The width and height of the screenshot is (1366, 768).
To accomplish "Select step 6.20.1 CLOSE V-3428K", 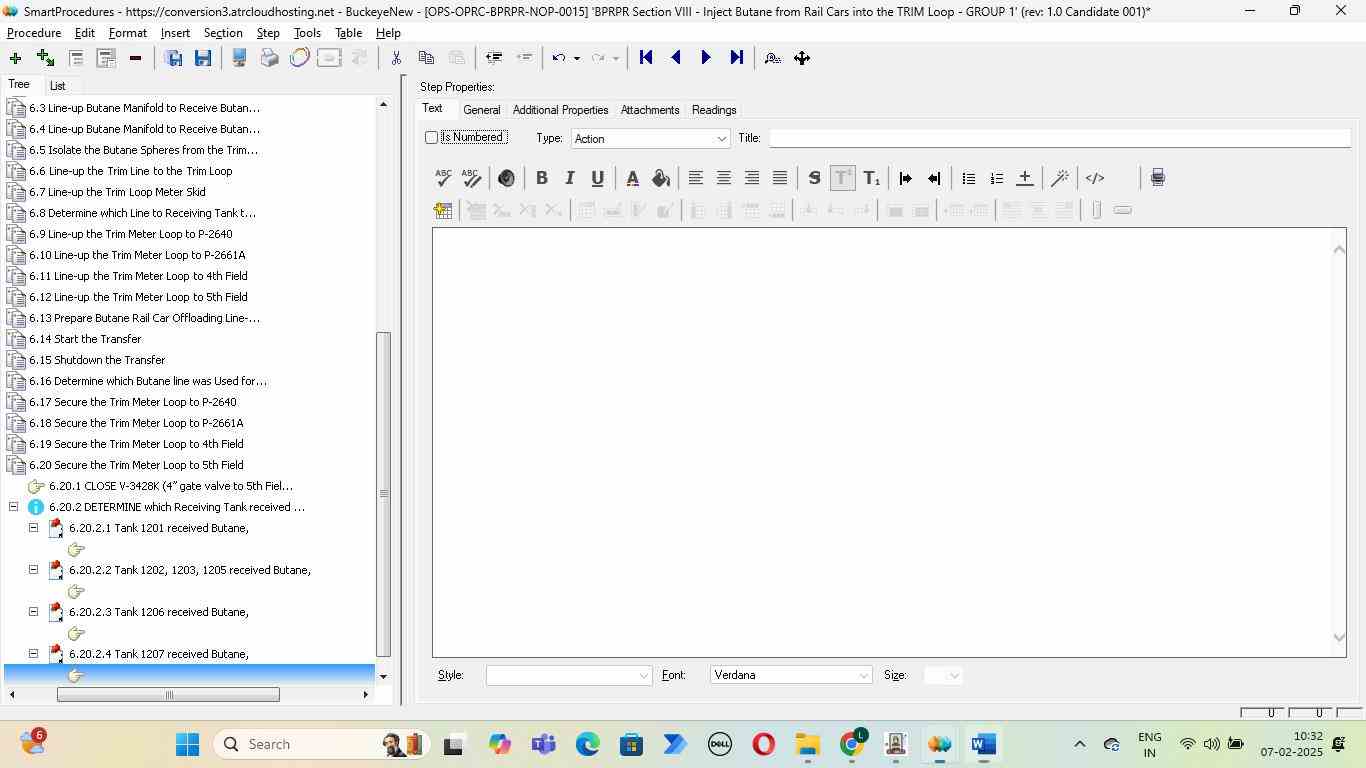I will click(x=171, y=486).
